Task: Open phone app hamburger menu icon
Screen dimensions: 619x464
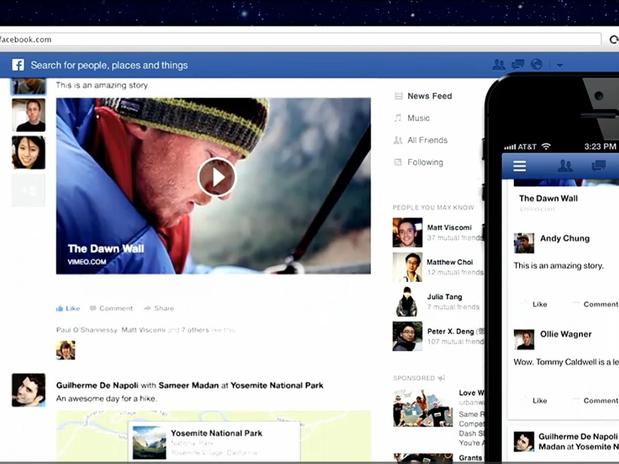Action: pos(520,166)
